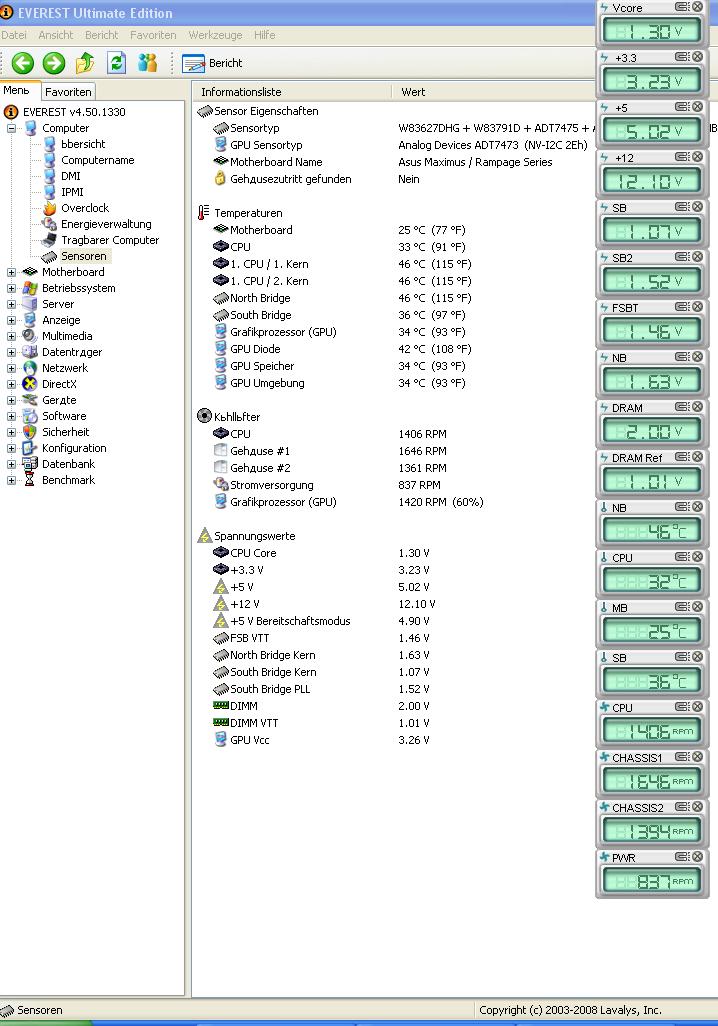
Task: Click the Temperaturen thermometer icon
Action: (204, 213)
